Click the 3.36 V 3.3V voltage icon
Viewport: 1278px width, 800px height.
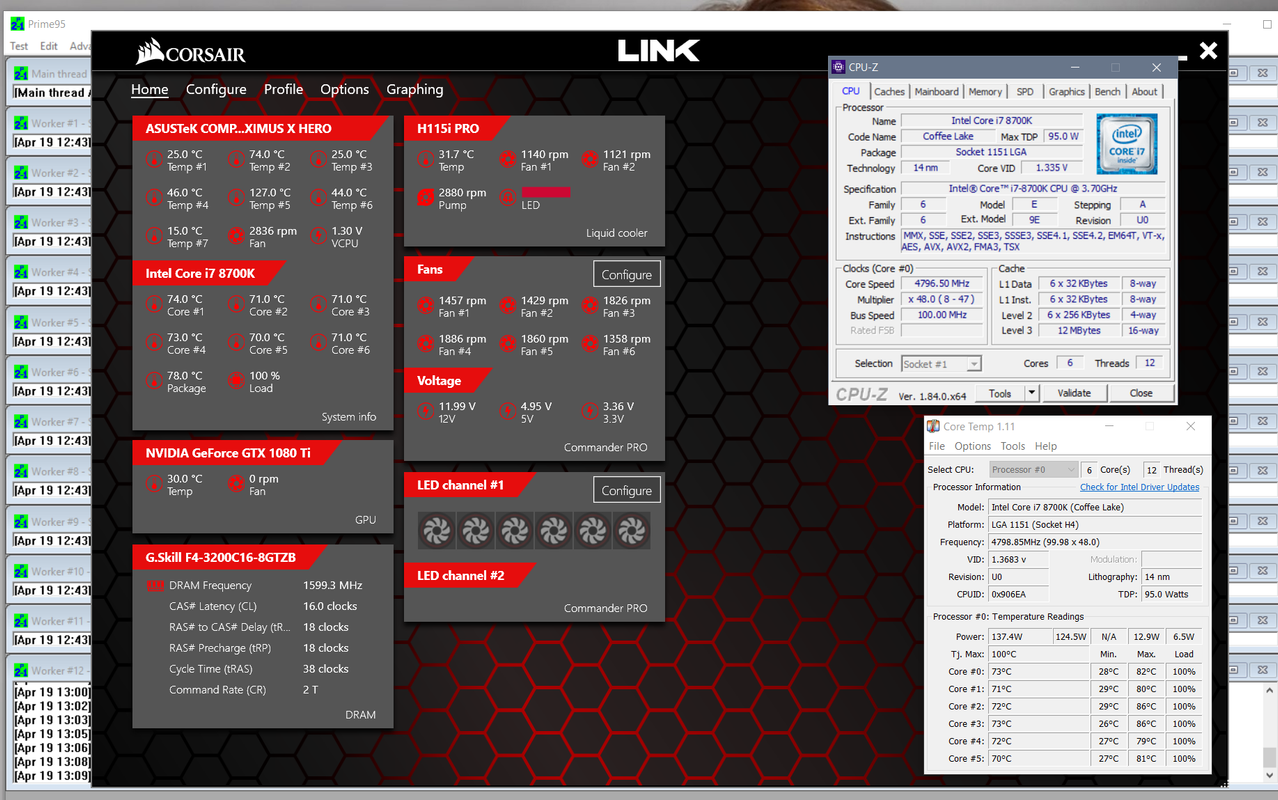tap(589, 412)
